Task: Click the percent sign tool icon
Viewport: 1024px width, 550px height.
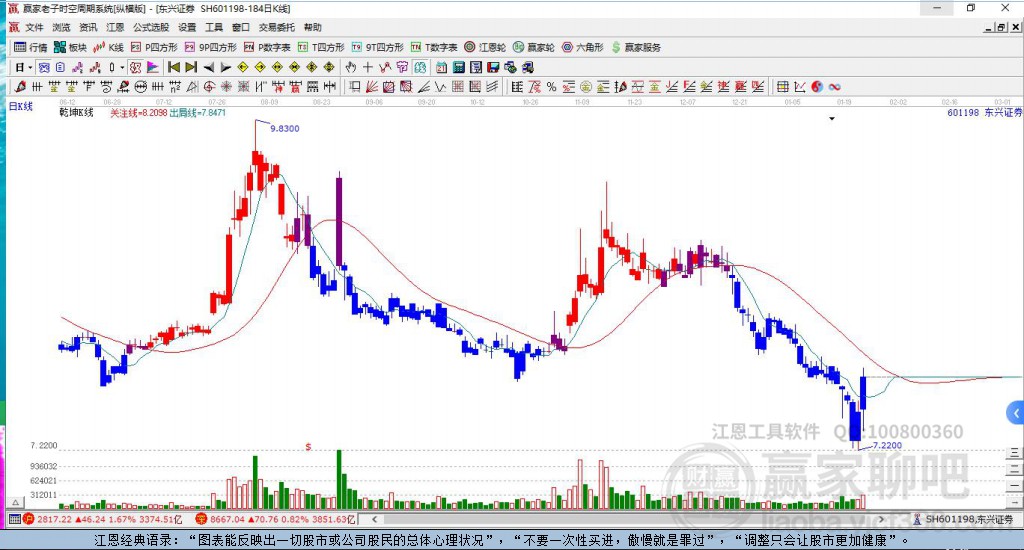Action: (x=551, y=87)
